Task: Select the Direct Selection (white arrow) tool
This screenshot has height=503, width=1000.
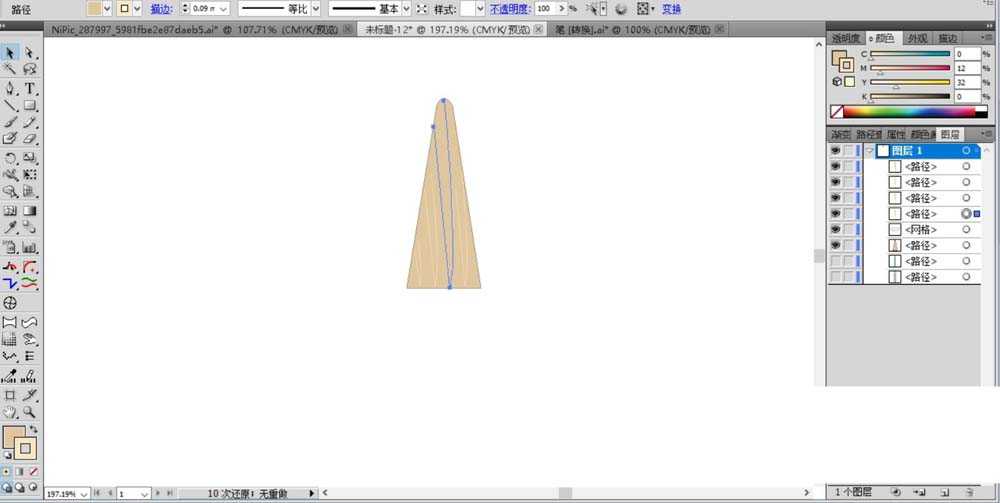Action: click(x=29, y=52)
